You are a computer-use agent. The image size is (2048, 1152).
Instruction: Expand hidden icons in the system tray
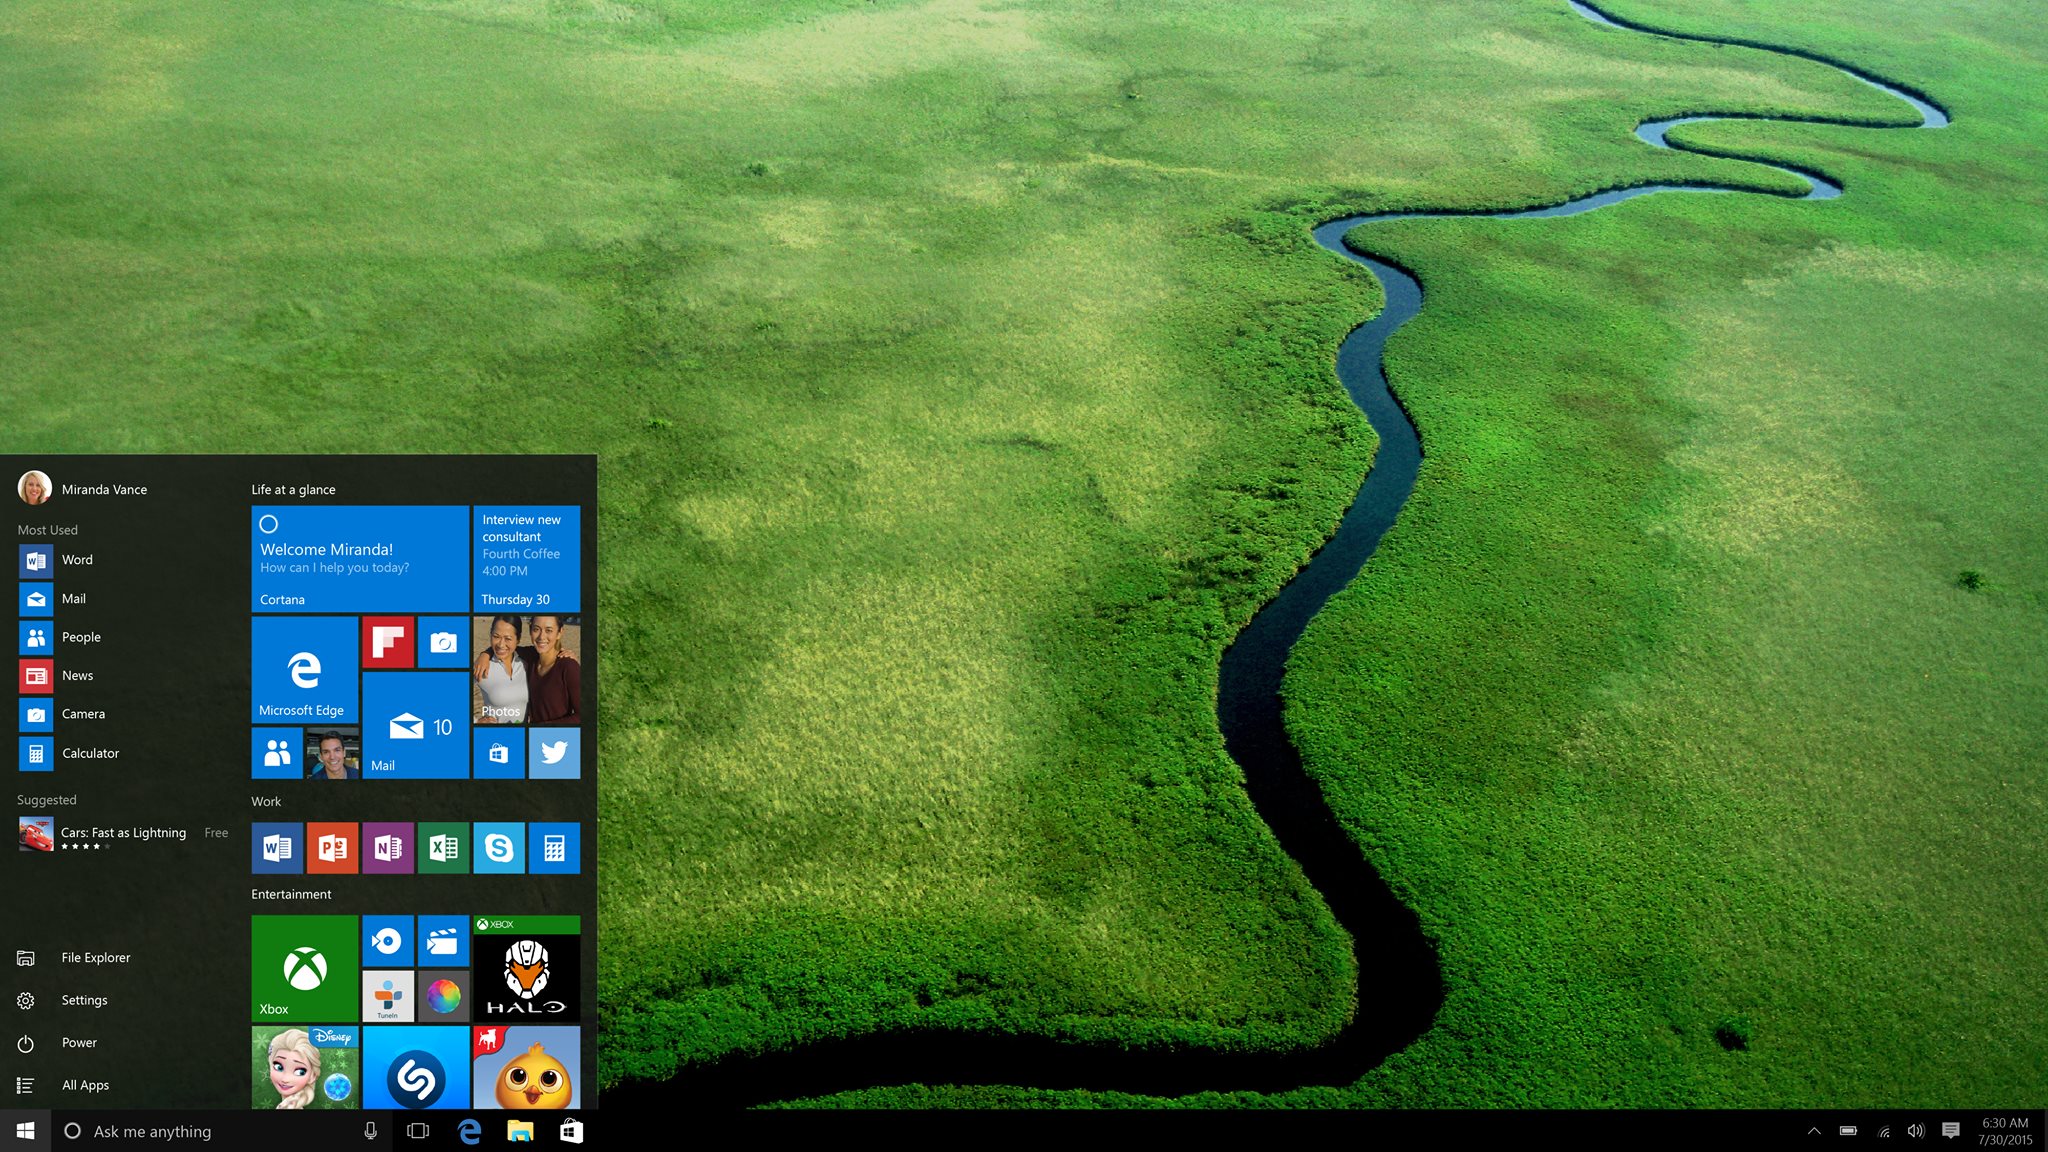tap(1814, 1131)
